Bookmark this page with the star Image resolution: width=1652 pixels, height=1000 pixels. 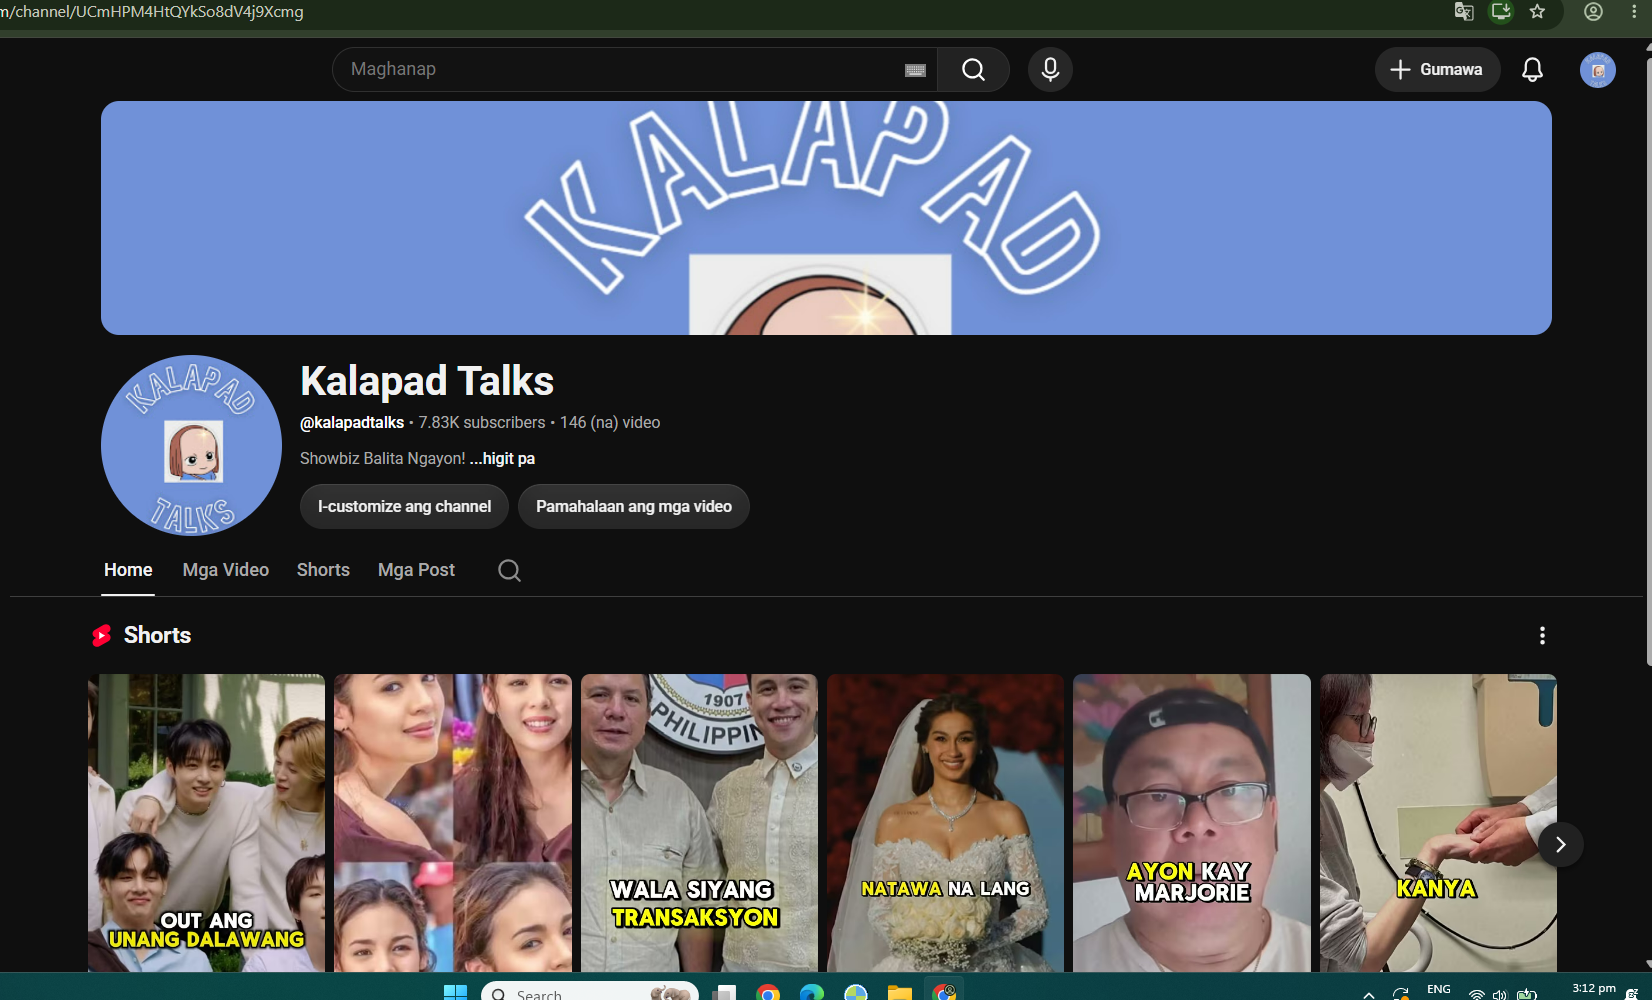(1538, 12)
